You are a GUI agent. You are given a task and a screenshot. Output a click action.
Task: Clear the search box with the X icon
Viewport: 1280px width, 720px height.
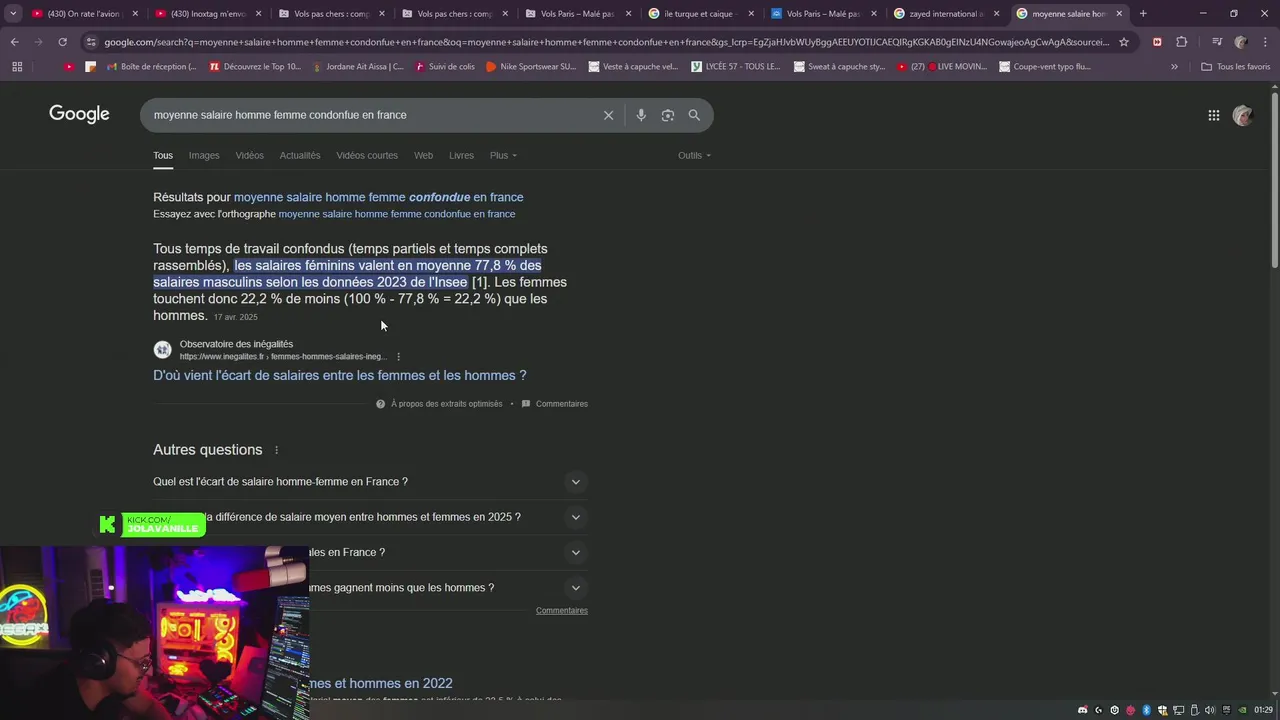(x=608, y=115)
